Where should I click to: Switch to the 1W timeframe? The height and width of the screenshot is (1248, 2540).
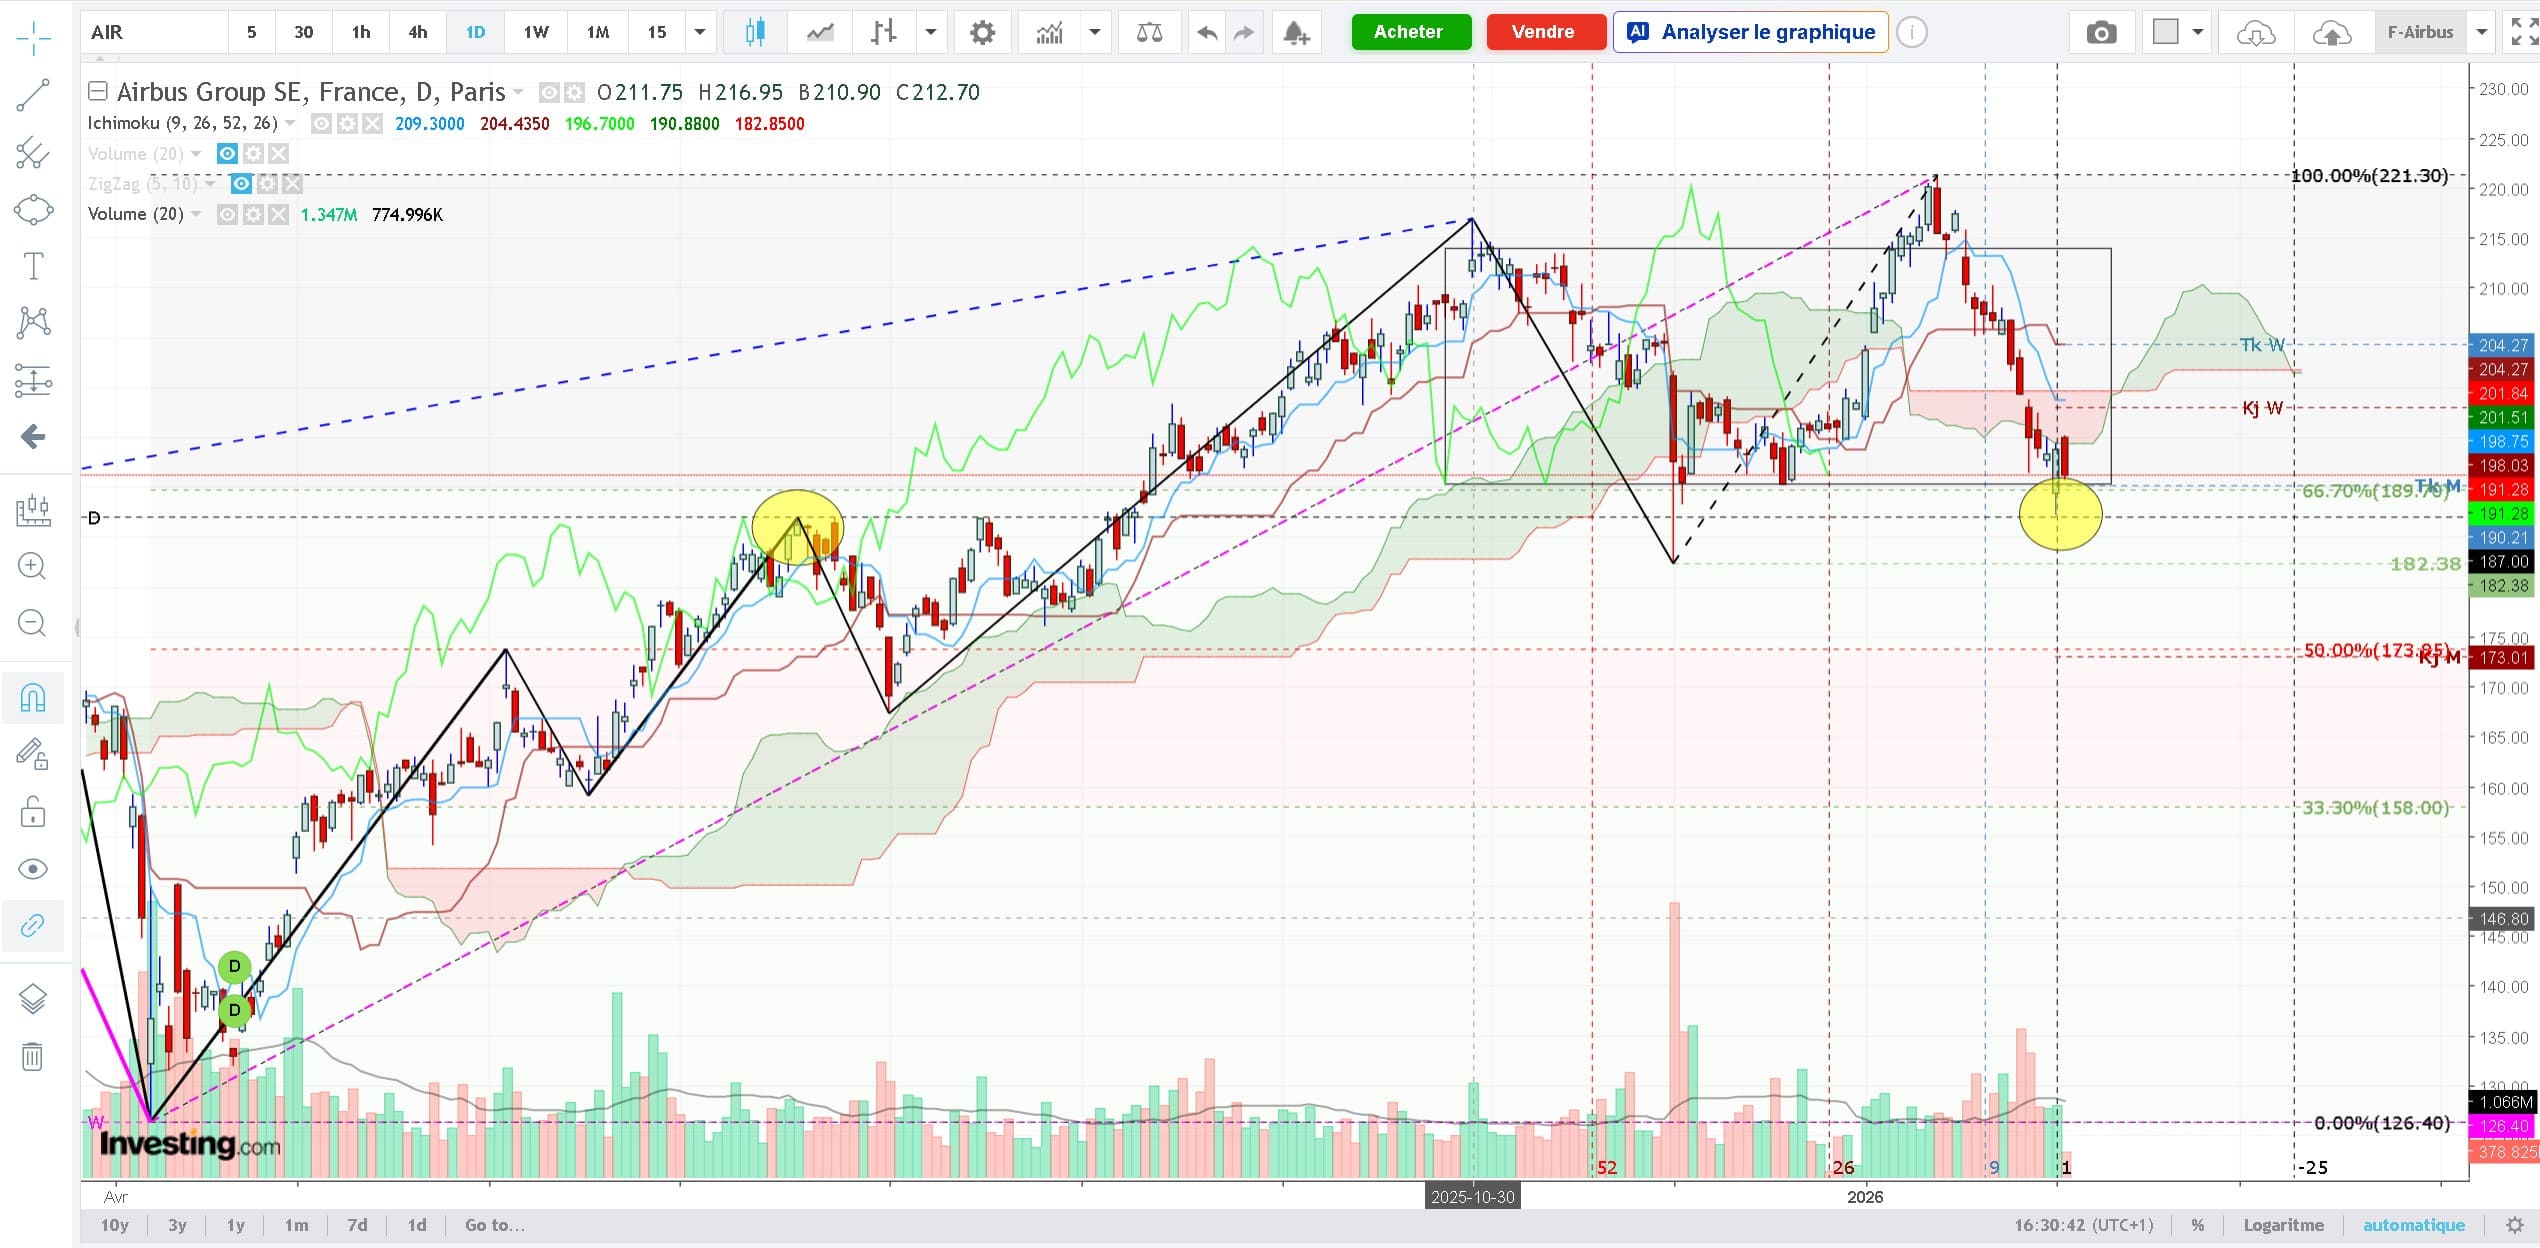tap(536, 33)
